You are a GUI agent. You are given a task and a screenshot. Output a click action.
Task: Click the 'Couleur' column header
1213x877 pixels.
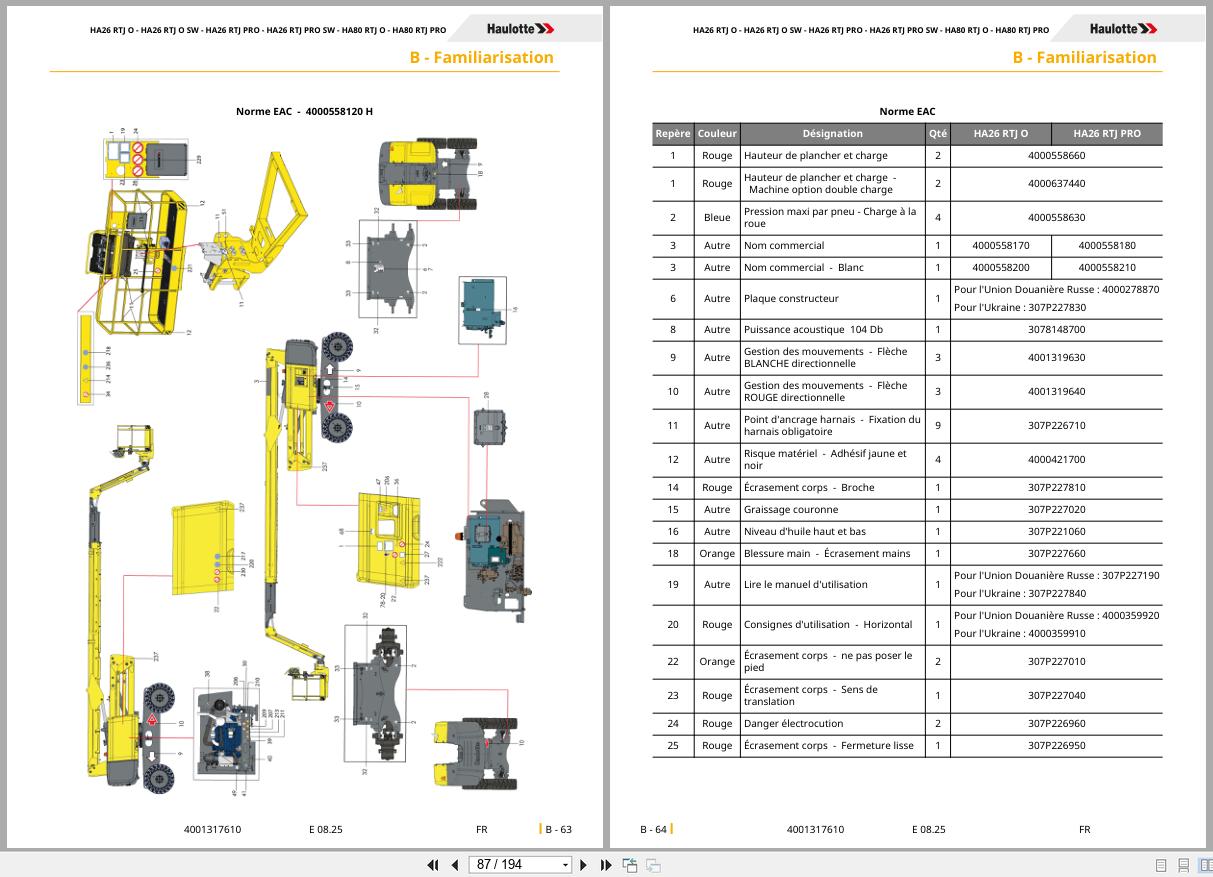coord(717,133)
